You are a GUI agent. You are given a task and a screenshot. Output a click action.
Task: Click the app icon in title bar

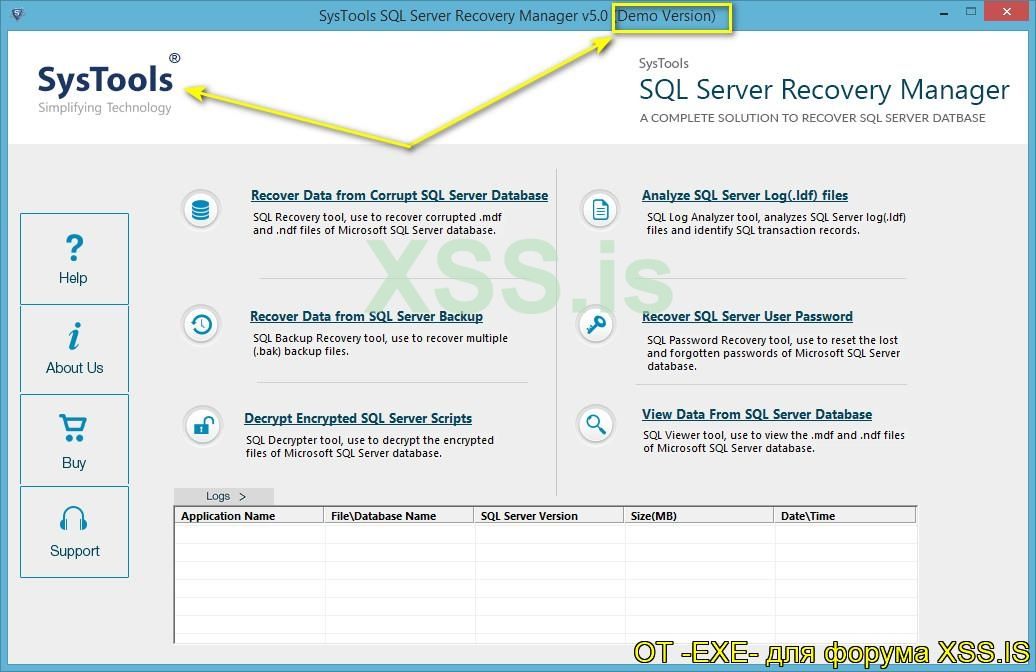click(x=17, y=14)
